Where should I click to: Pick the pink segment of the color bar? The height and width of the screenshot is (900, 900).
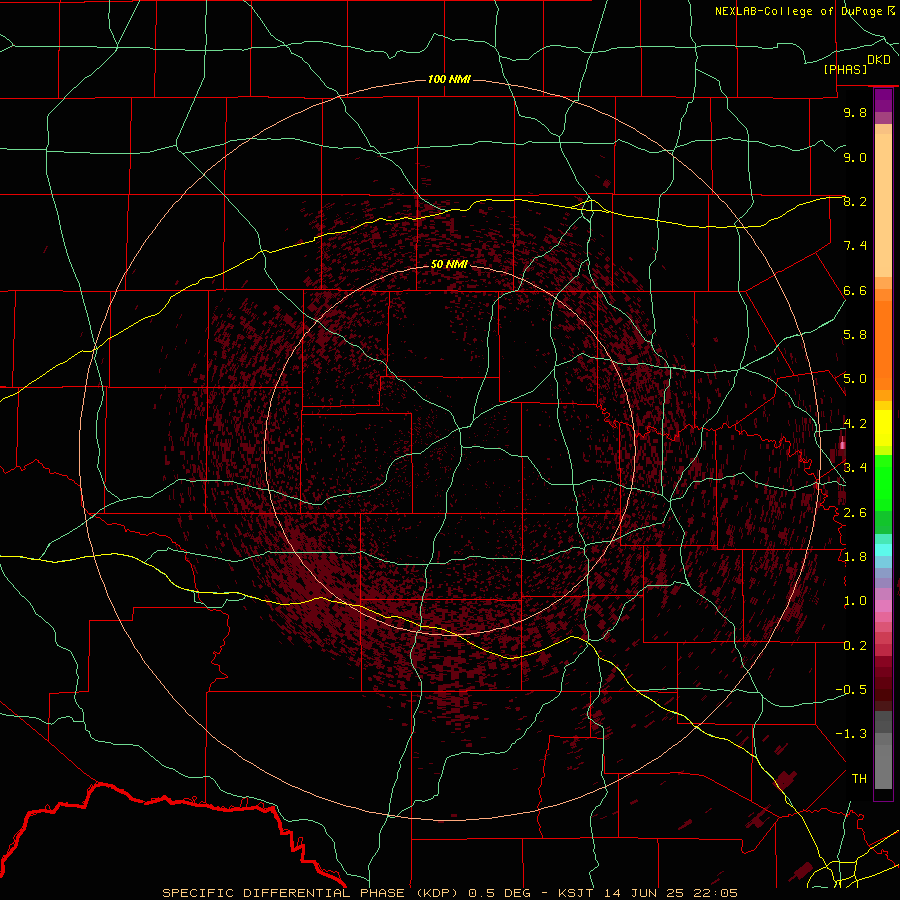(883, 606)
